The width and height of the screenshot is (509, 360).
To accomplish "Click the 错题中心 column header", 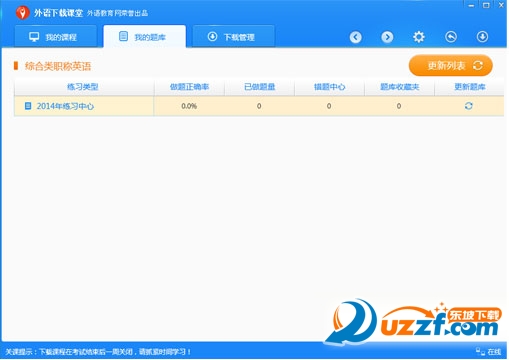I will point(330,87).
